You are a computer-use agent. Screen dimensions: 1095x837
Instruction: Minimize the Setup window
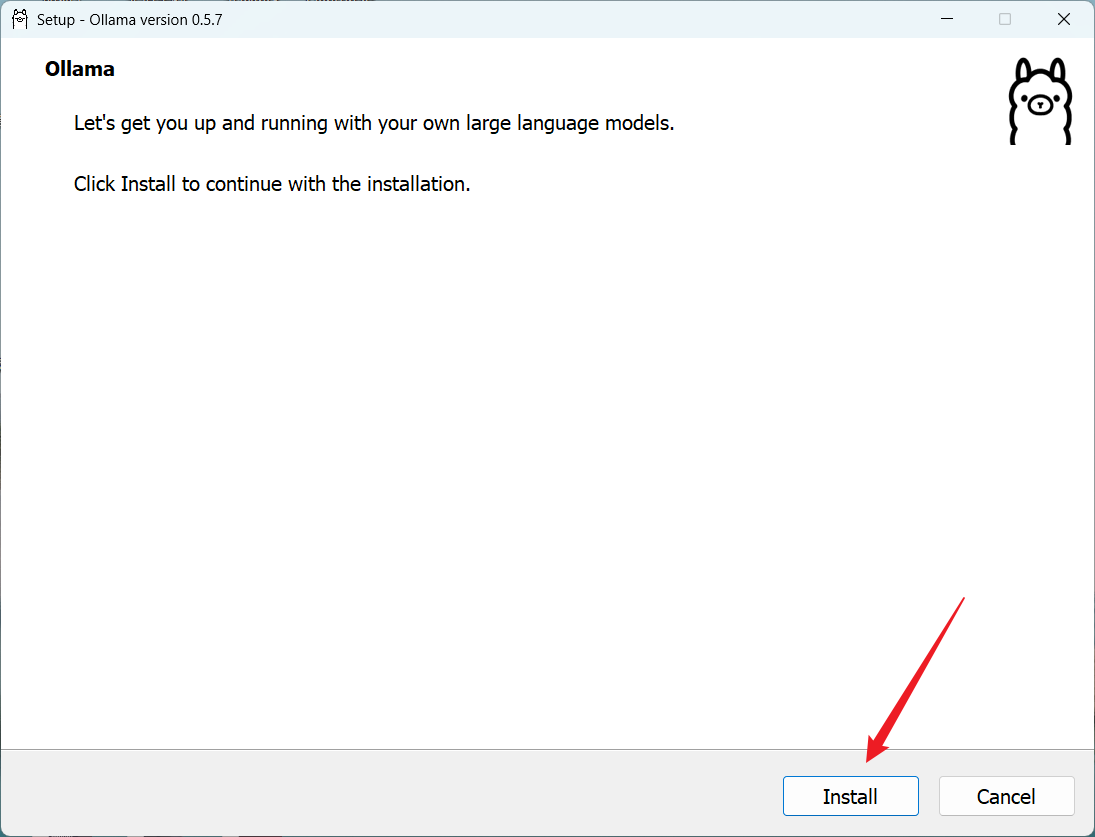(x=946, y=19)
